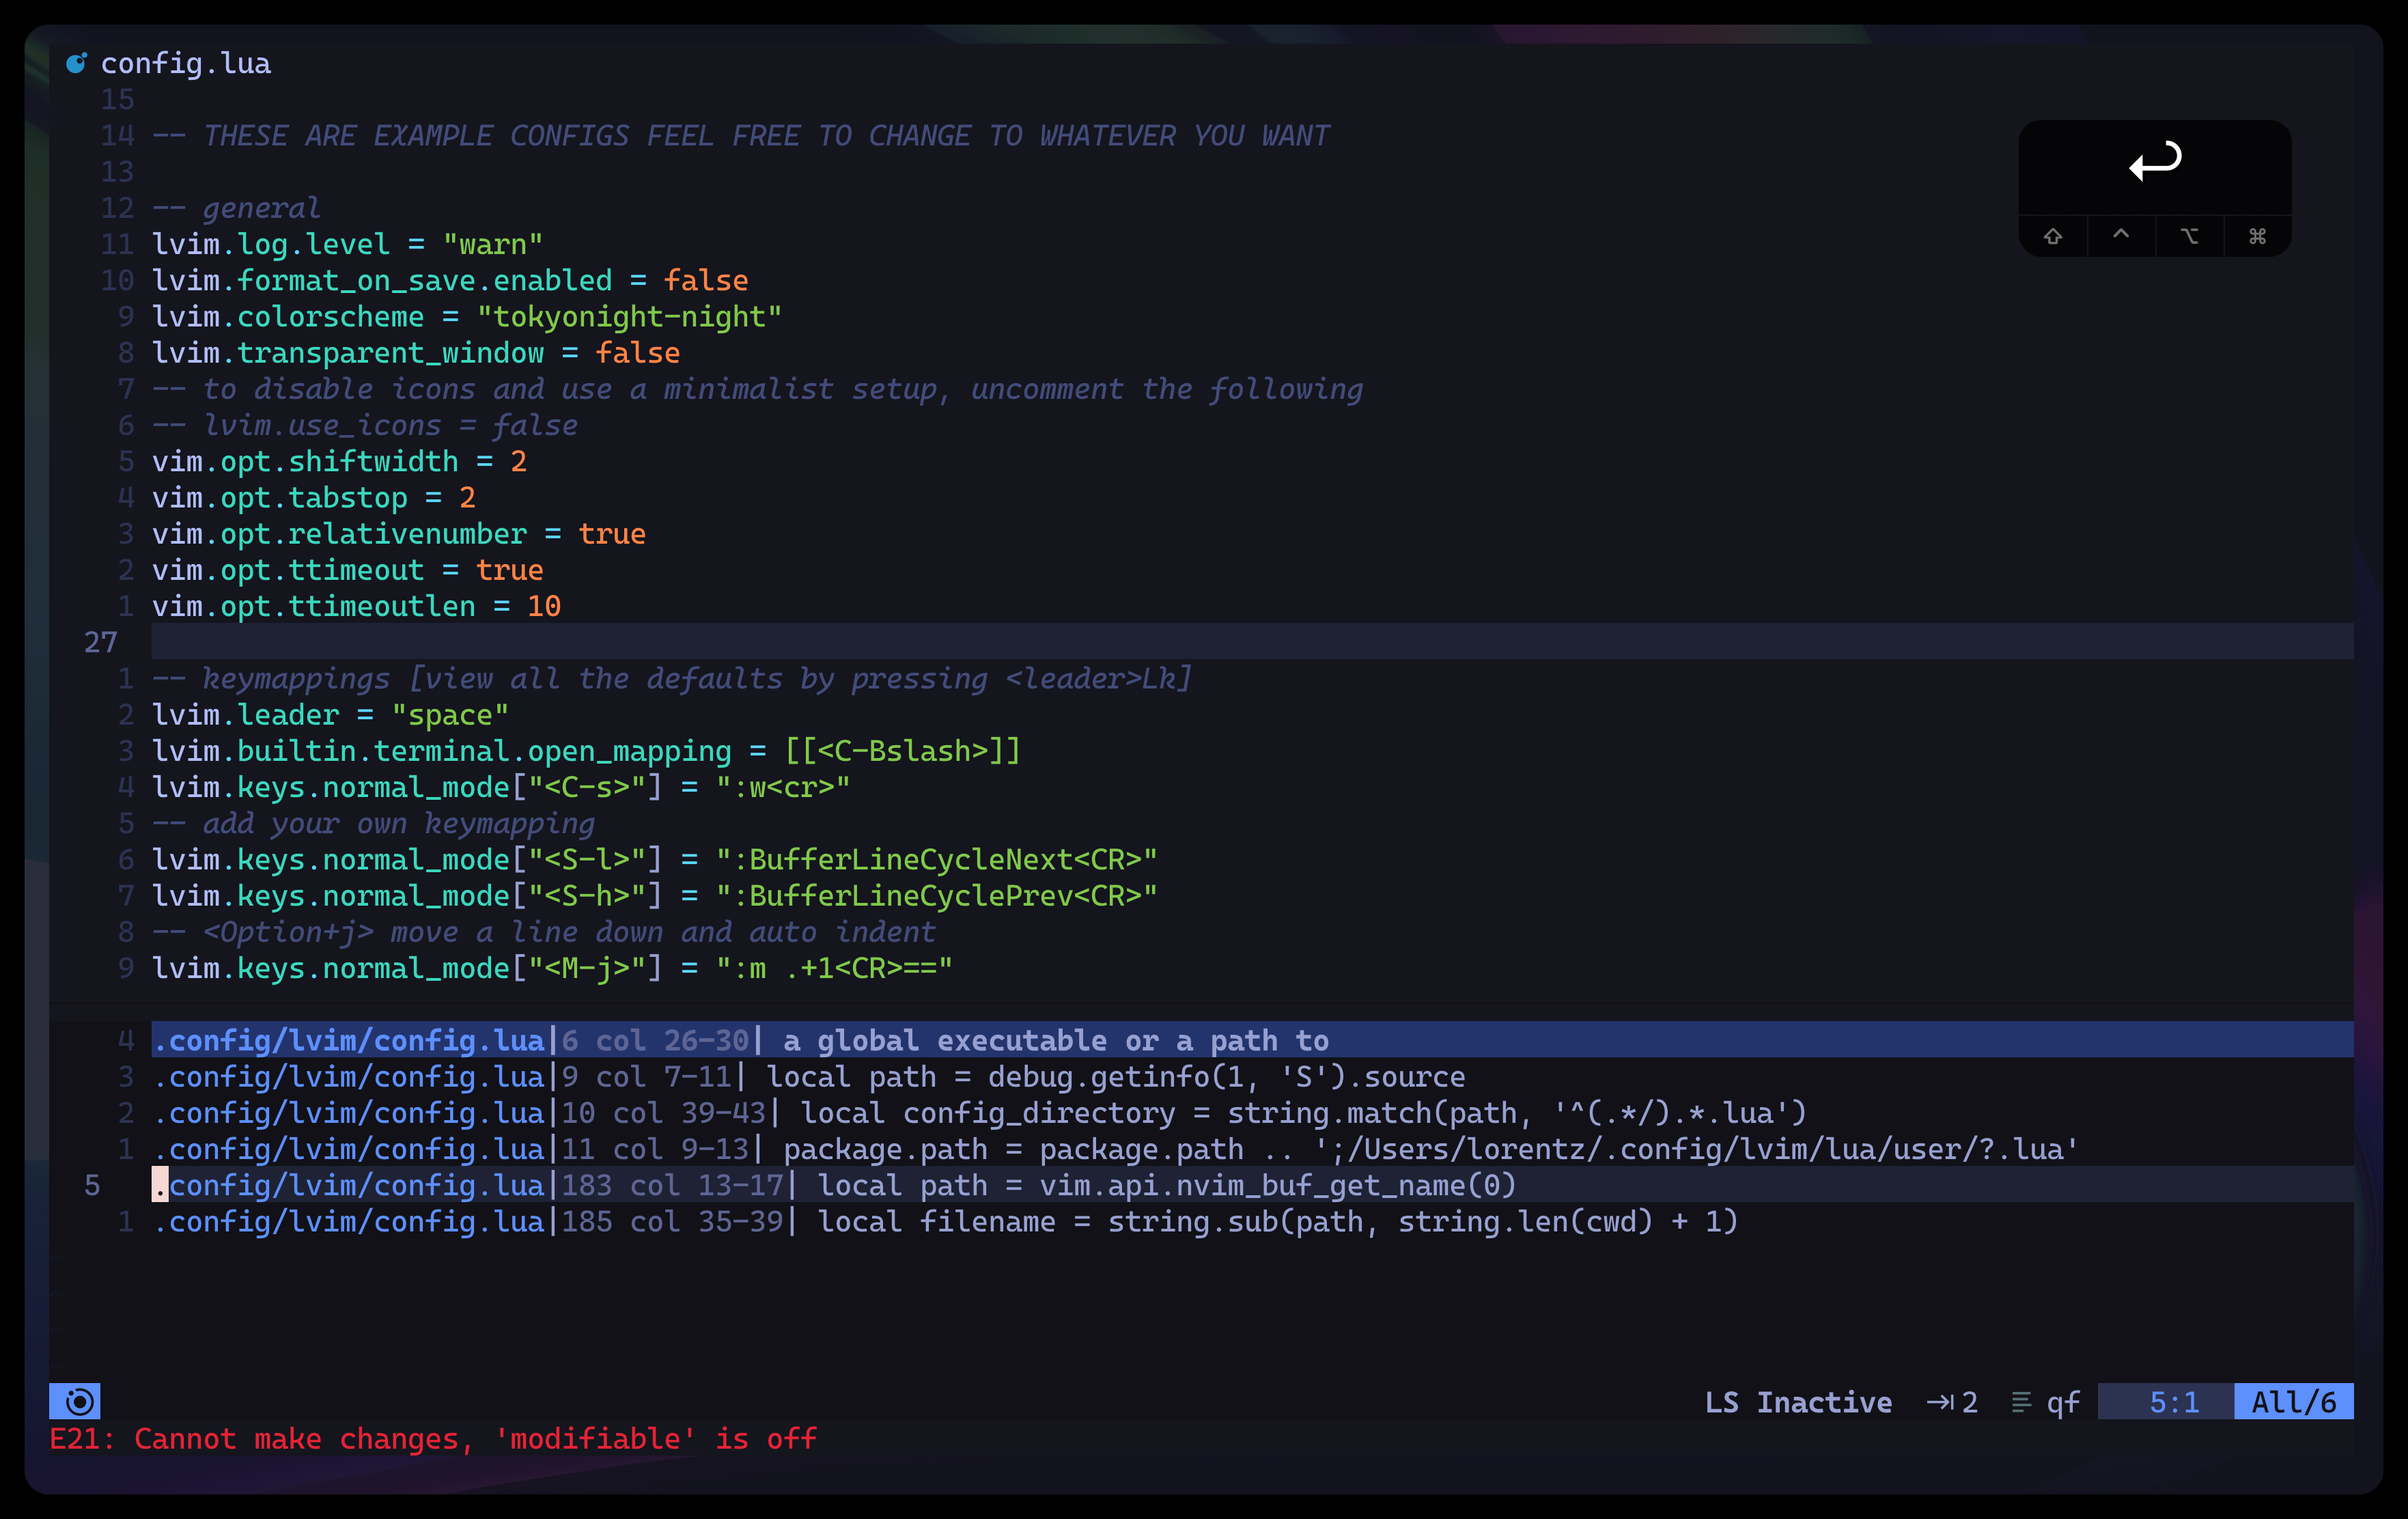This screenshot has height=1519, width=2408.
Task: Click the Return key icon in the overlay
Action: click(2154, 161)
